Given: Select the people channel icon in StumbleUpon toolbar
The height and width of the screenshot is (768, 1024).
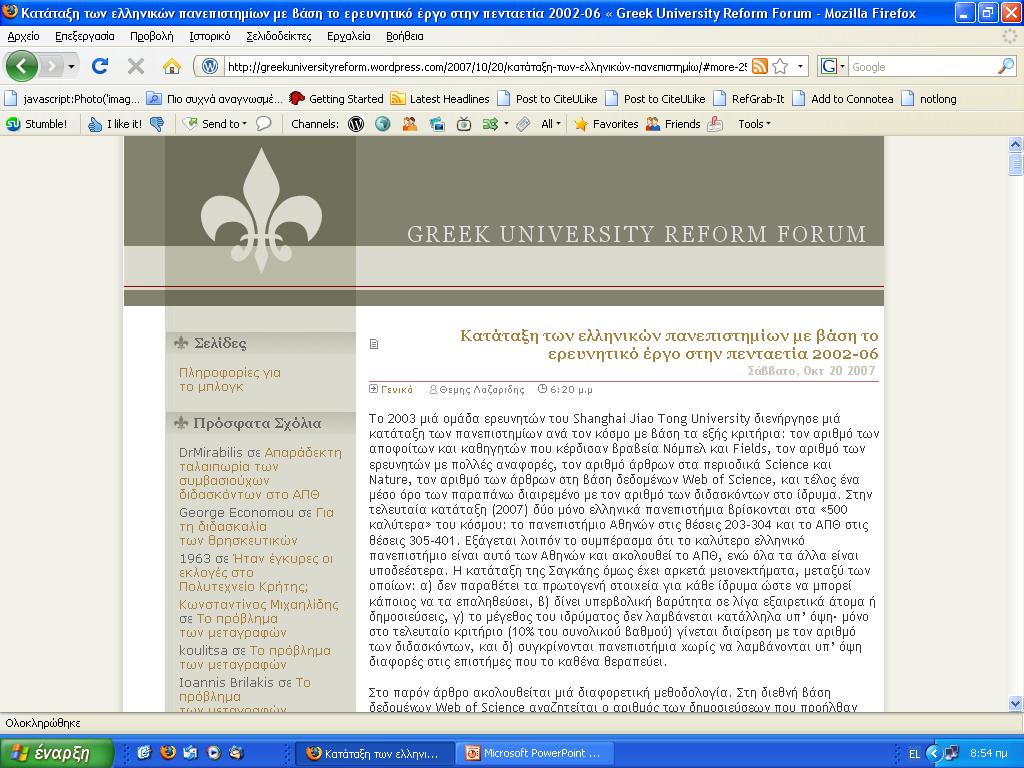Looking at the screenshot, I should coord(409,124).
